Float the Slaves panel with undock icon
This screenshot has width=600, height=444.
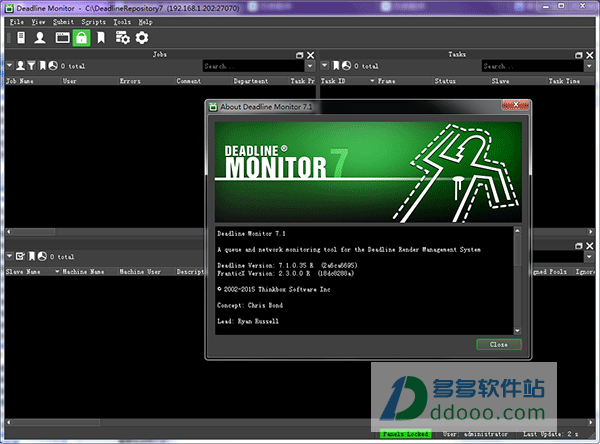[x=579, y=246]
